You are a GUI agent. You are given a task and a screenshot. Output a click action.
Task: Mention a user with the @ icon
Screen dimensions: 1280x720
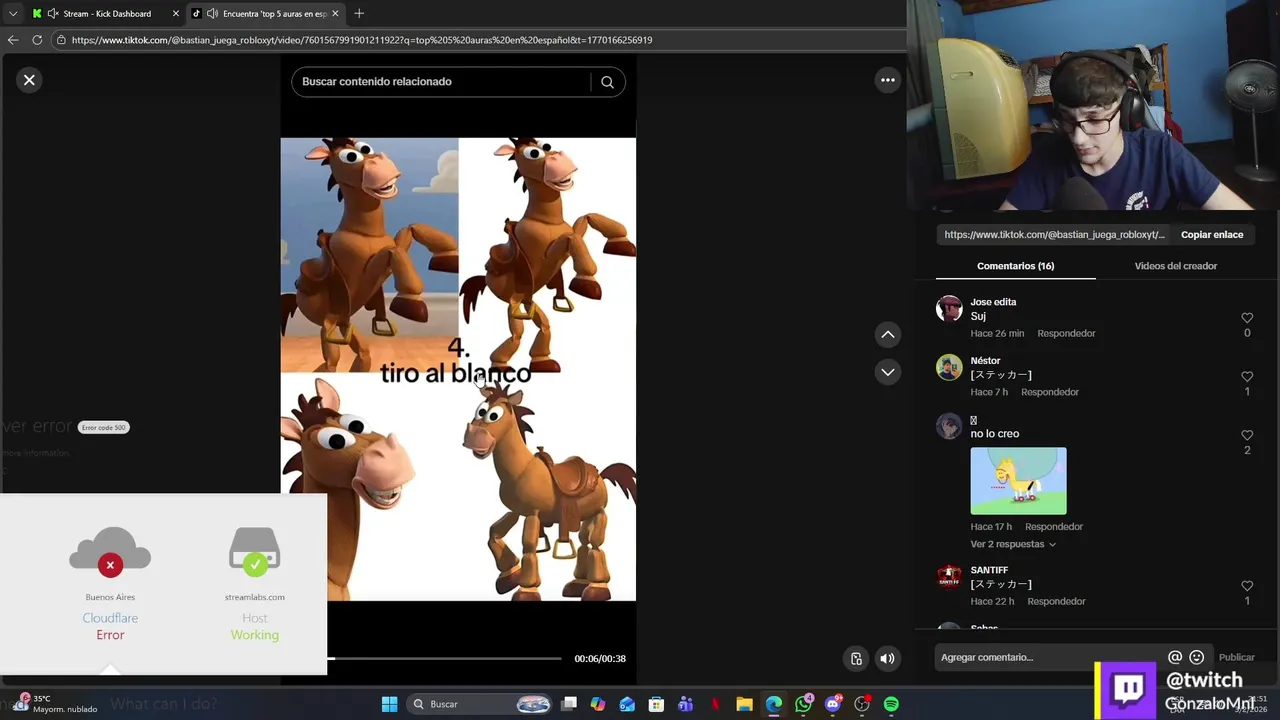click(1175, 657)
